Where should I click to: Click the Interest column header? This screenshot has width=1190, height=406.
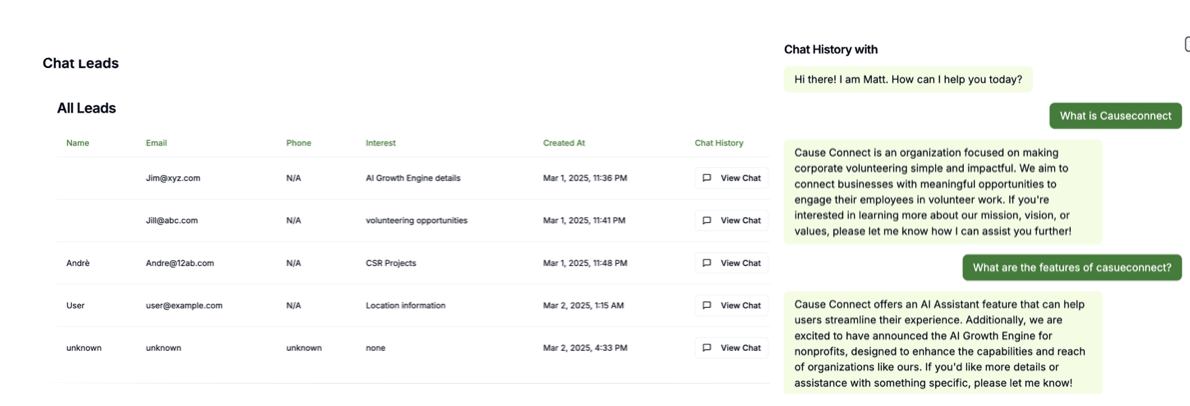pos(380,143)
